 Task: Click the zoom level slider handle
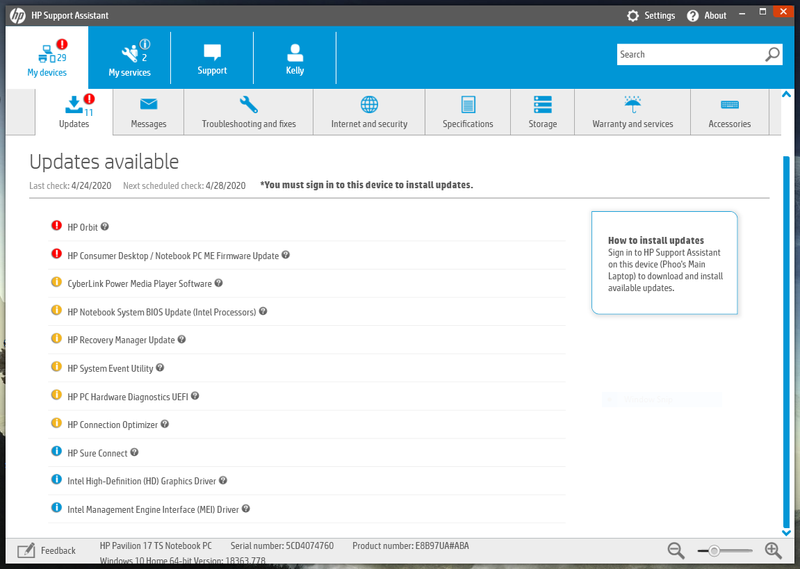714,551
